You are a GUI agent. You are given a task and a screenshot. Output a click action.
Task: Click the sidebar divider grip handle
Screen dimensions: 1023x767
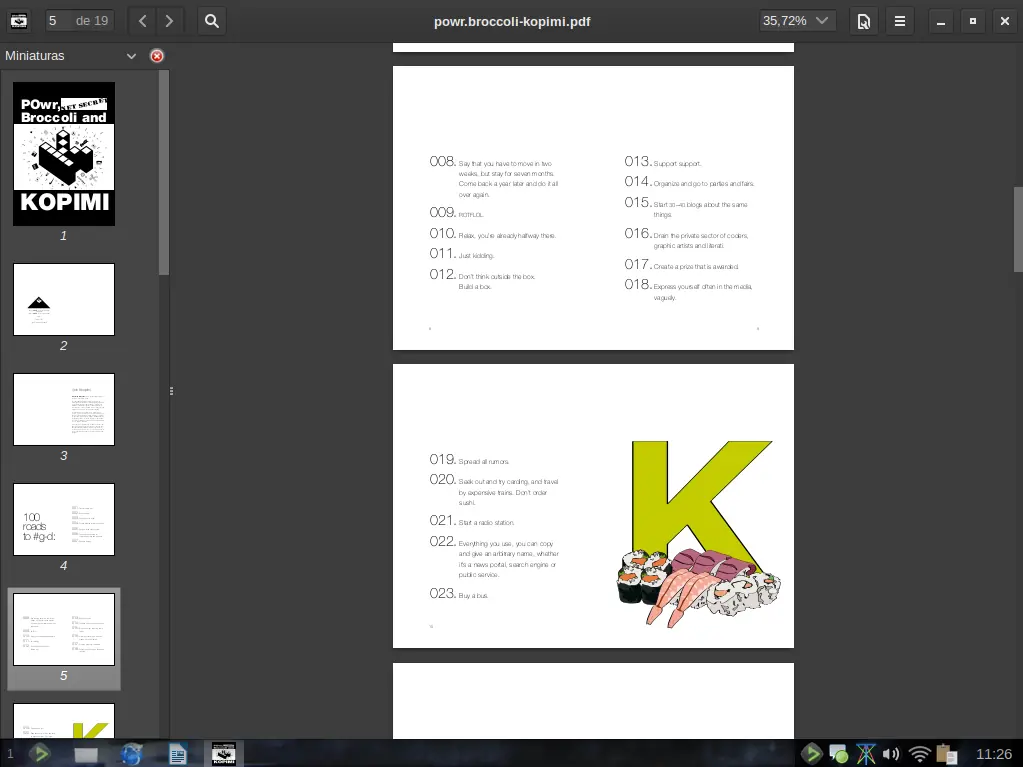(171, 391)
